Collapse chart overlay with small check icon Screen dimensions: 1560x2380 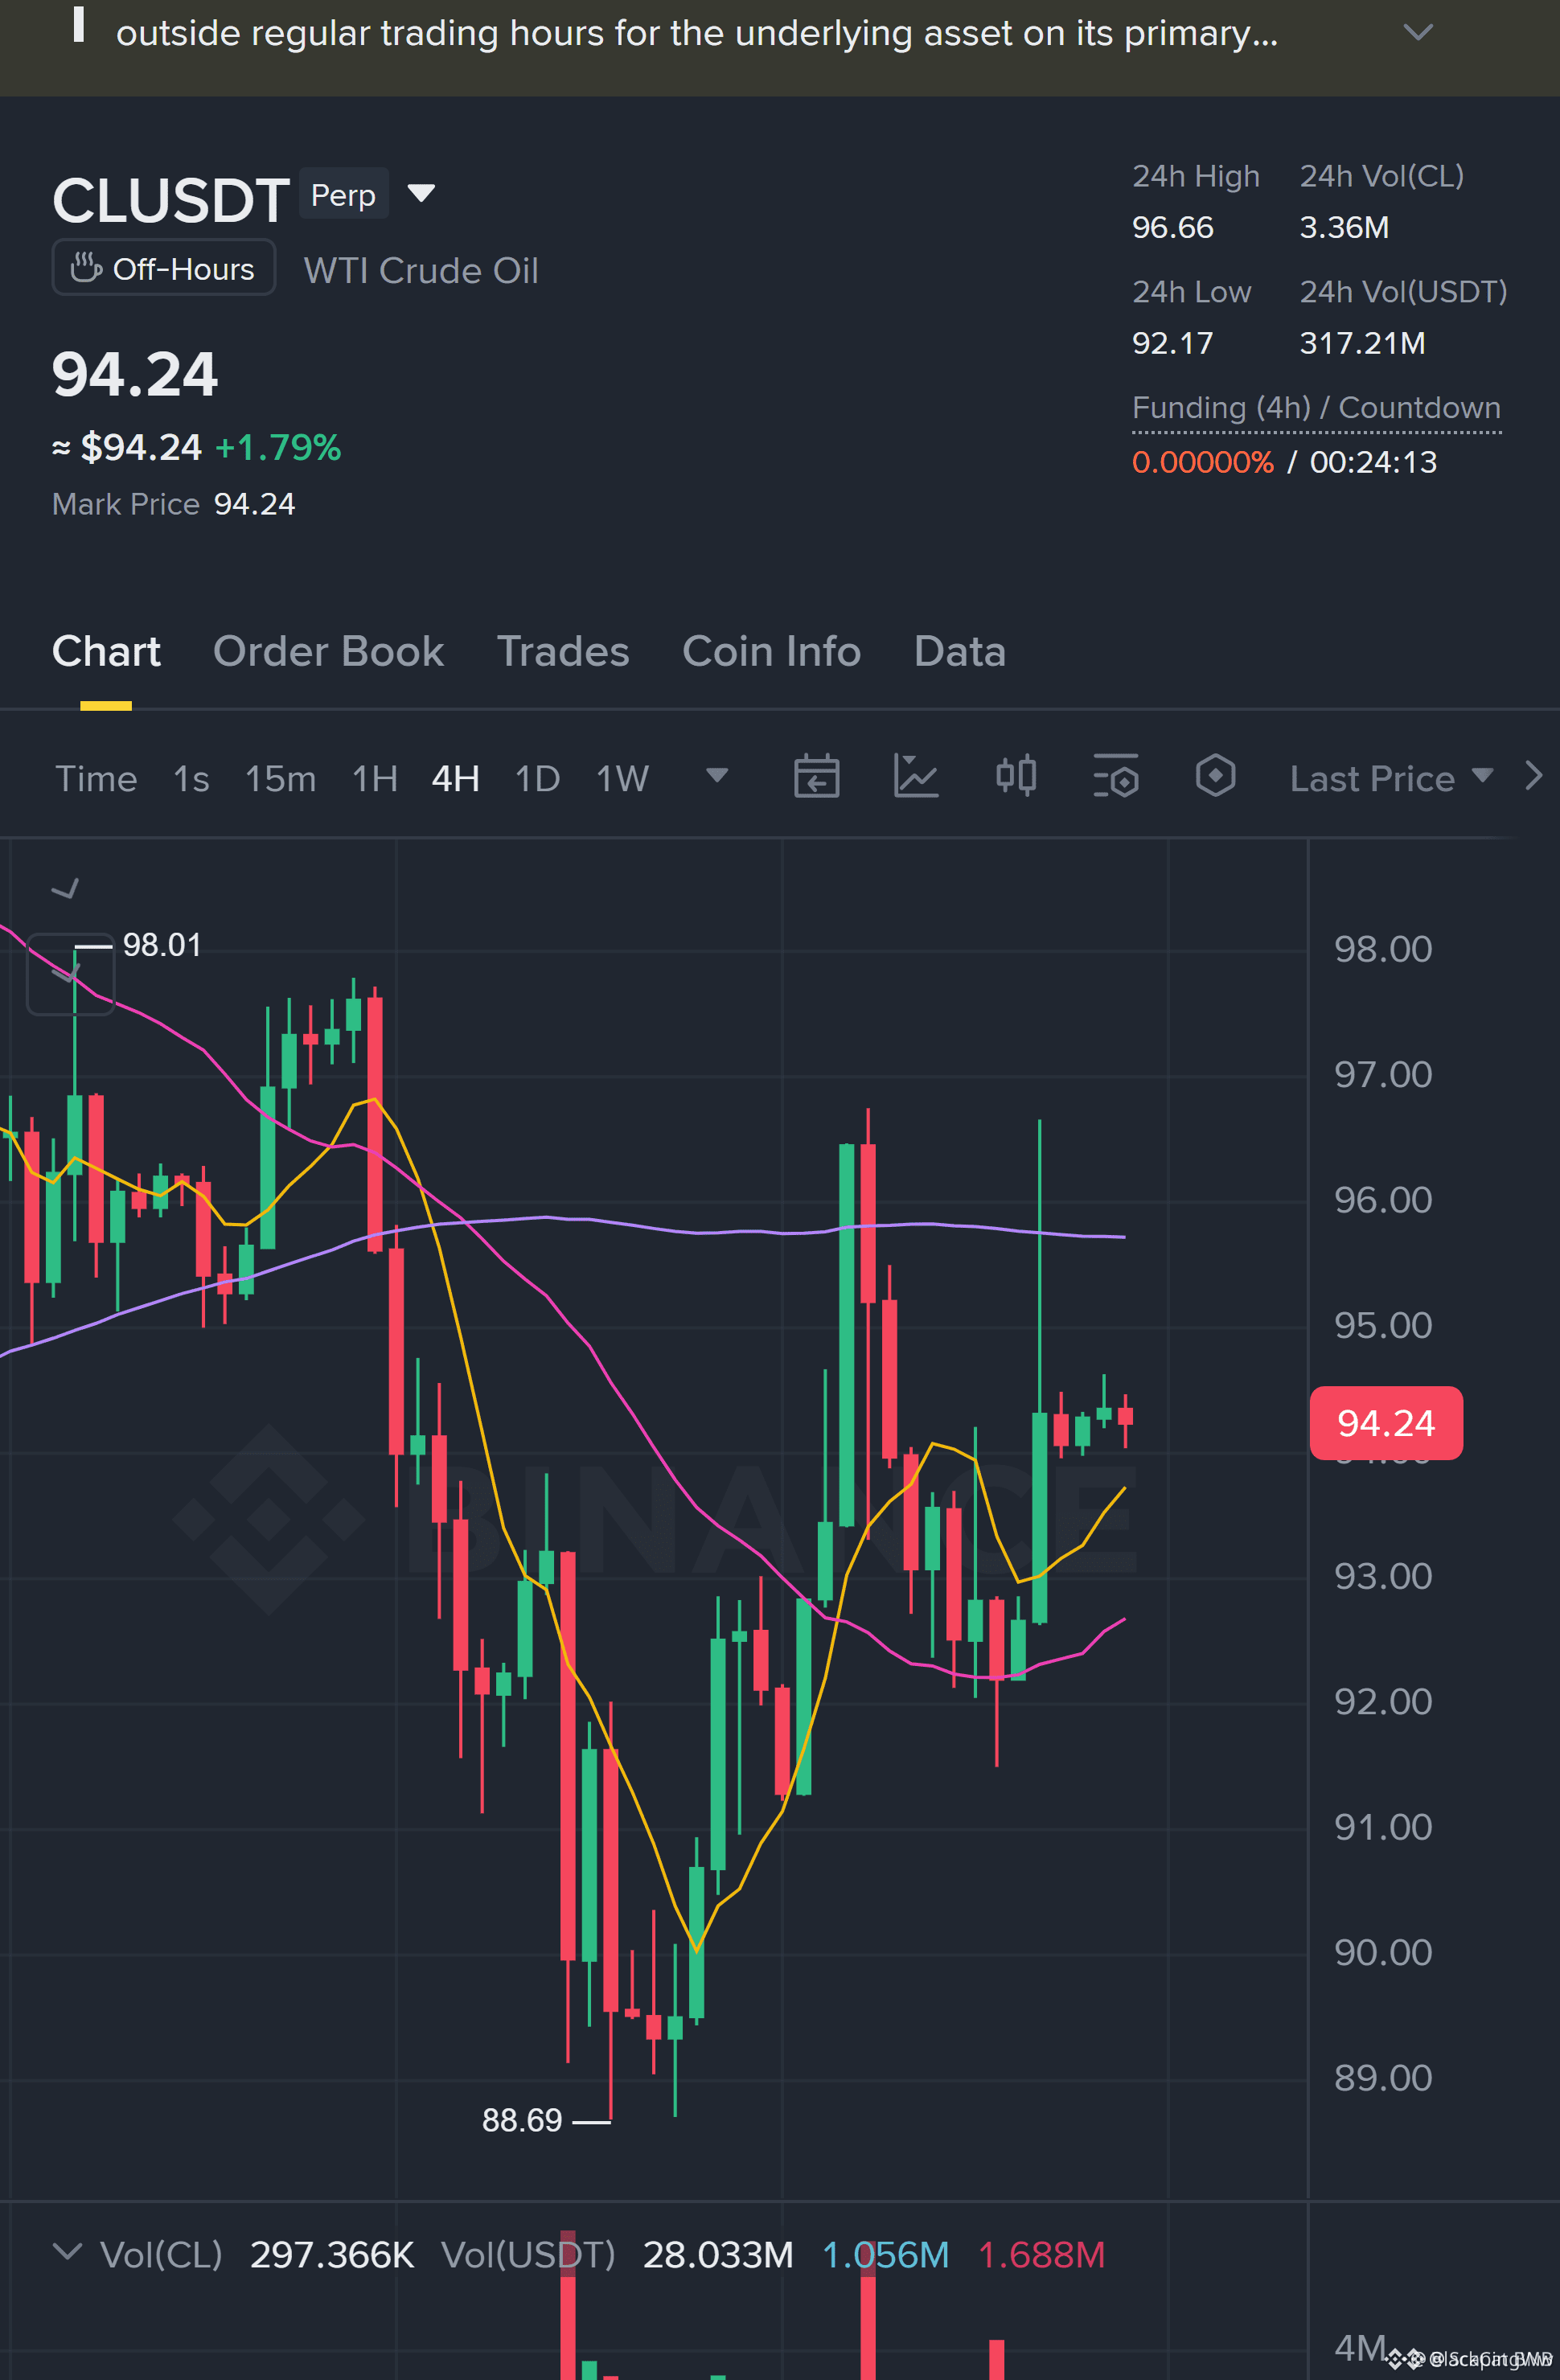click(x=65, y=888)
